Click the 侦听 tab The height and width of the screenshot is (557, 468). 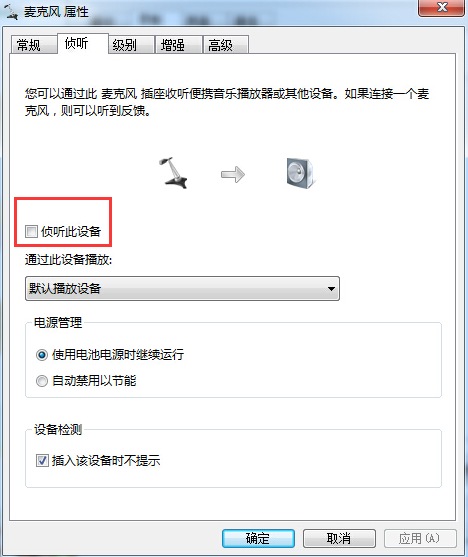[x=82, y=44]
